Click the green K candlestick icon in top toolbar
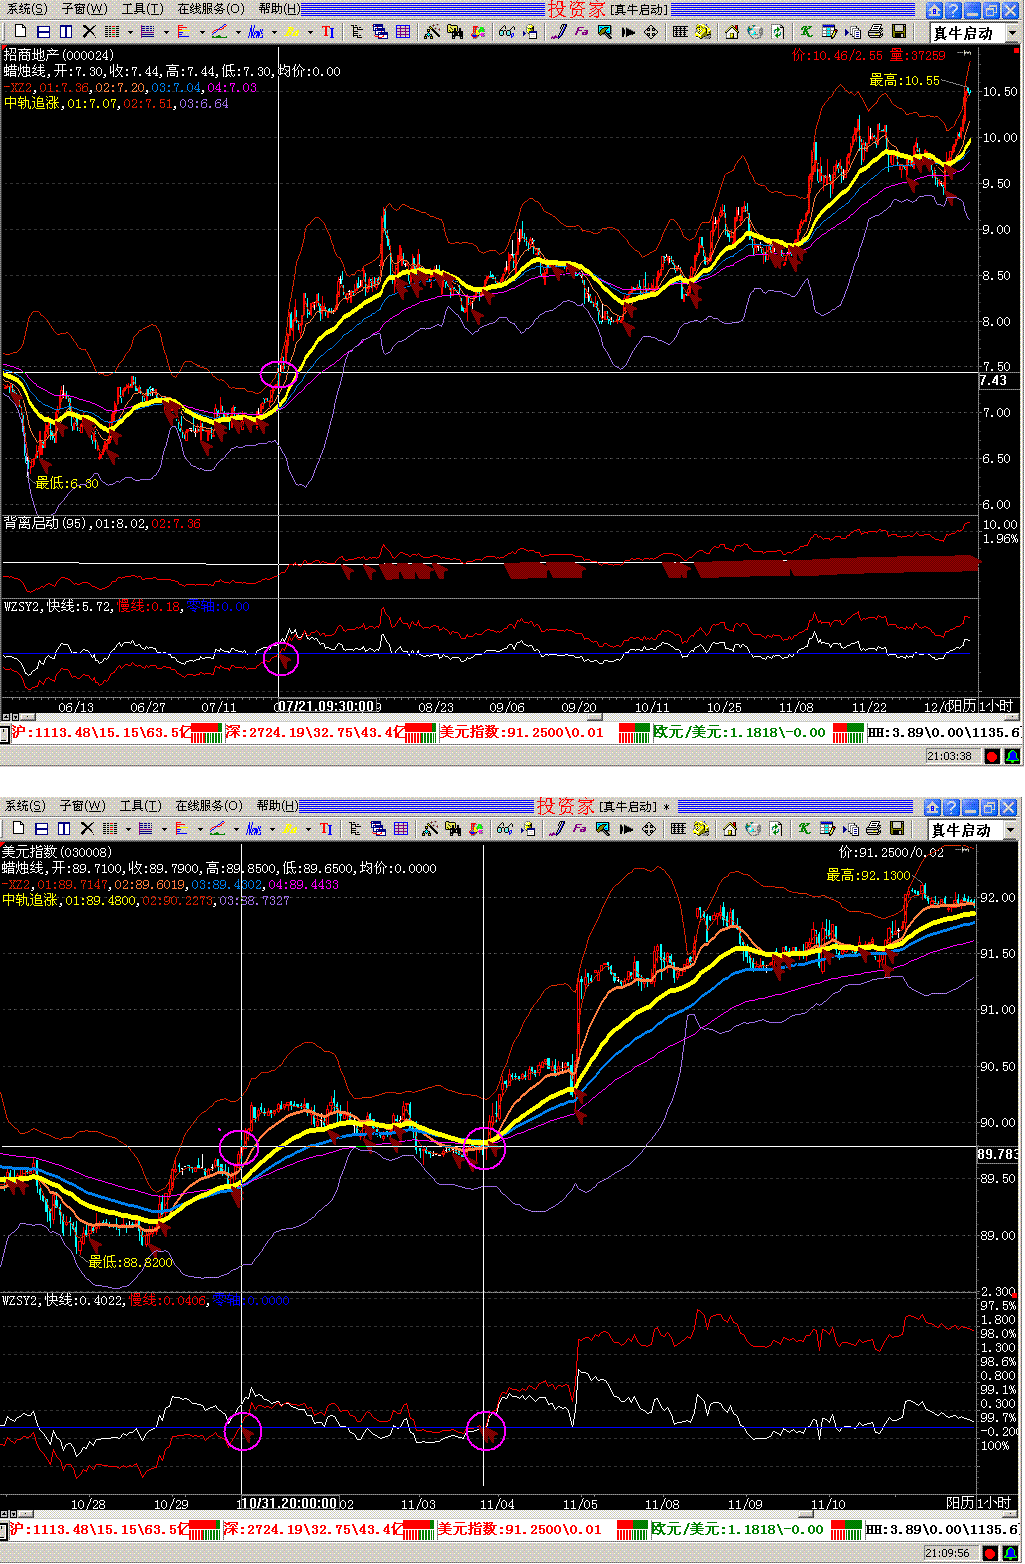This screenshot has width=1025, height=1564. coord(805,32)
